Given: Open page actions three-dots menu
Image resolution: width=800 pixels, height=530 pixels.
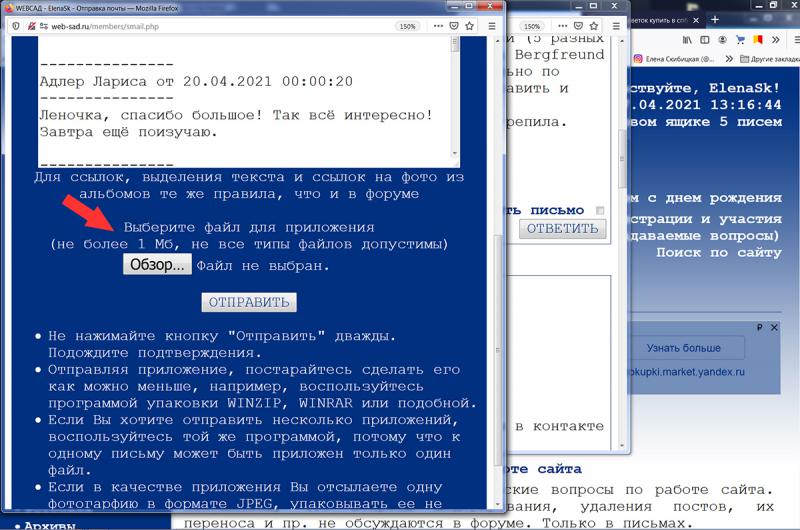Looking at the screenshot, I should [437, 26].
